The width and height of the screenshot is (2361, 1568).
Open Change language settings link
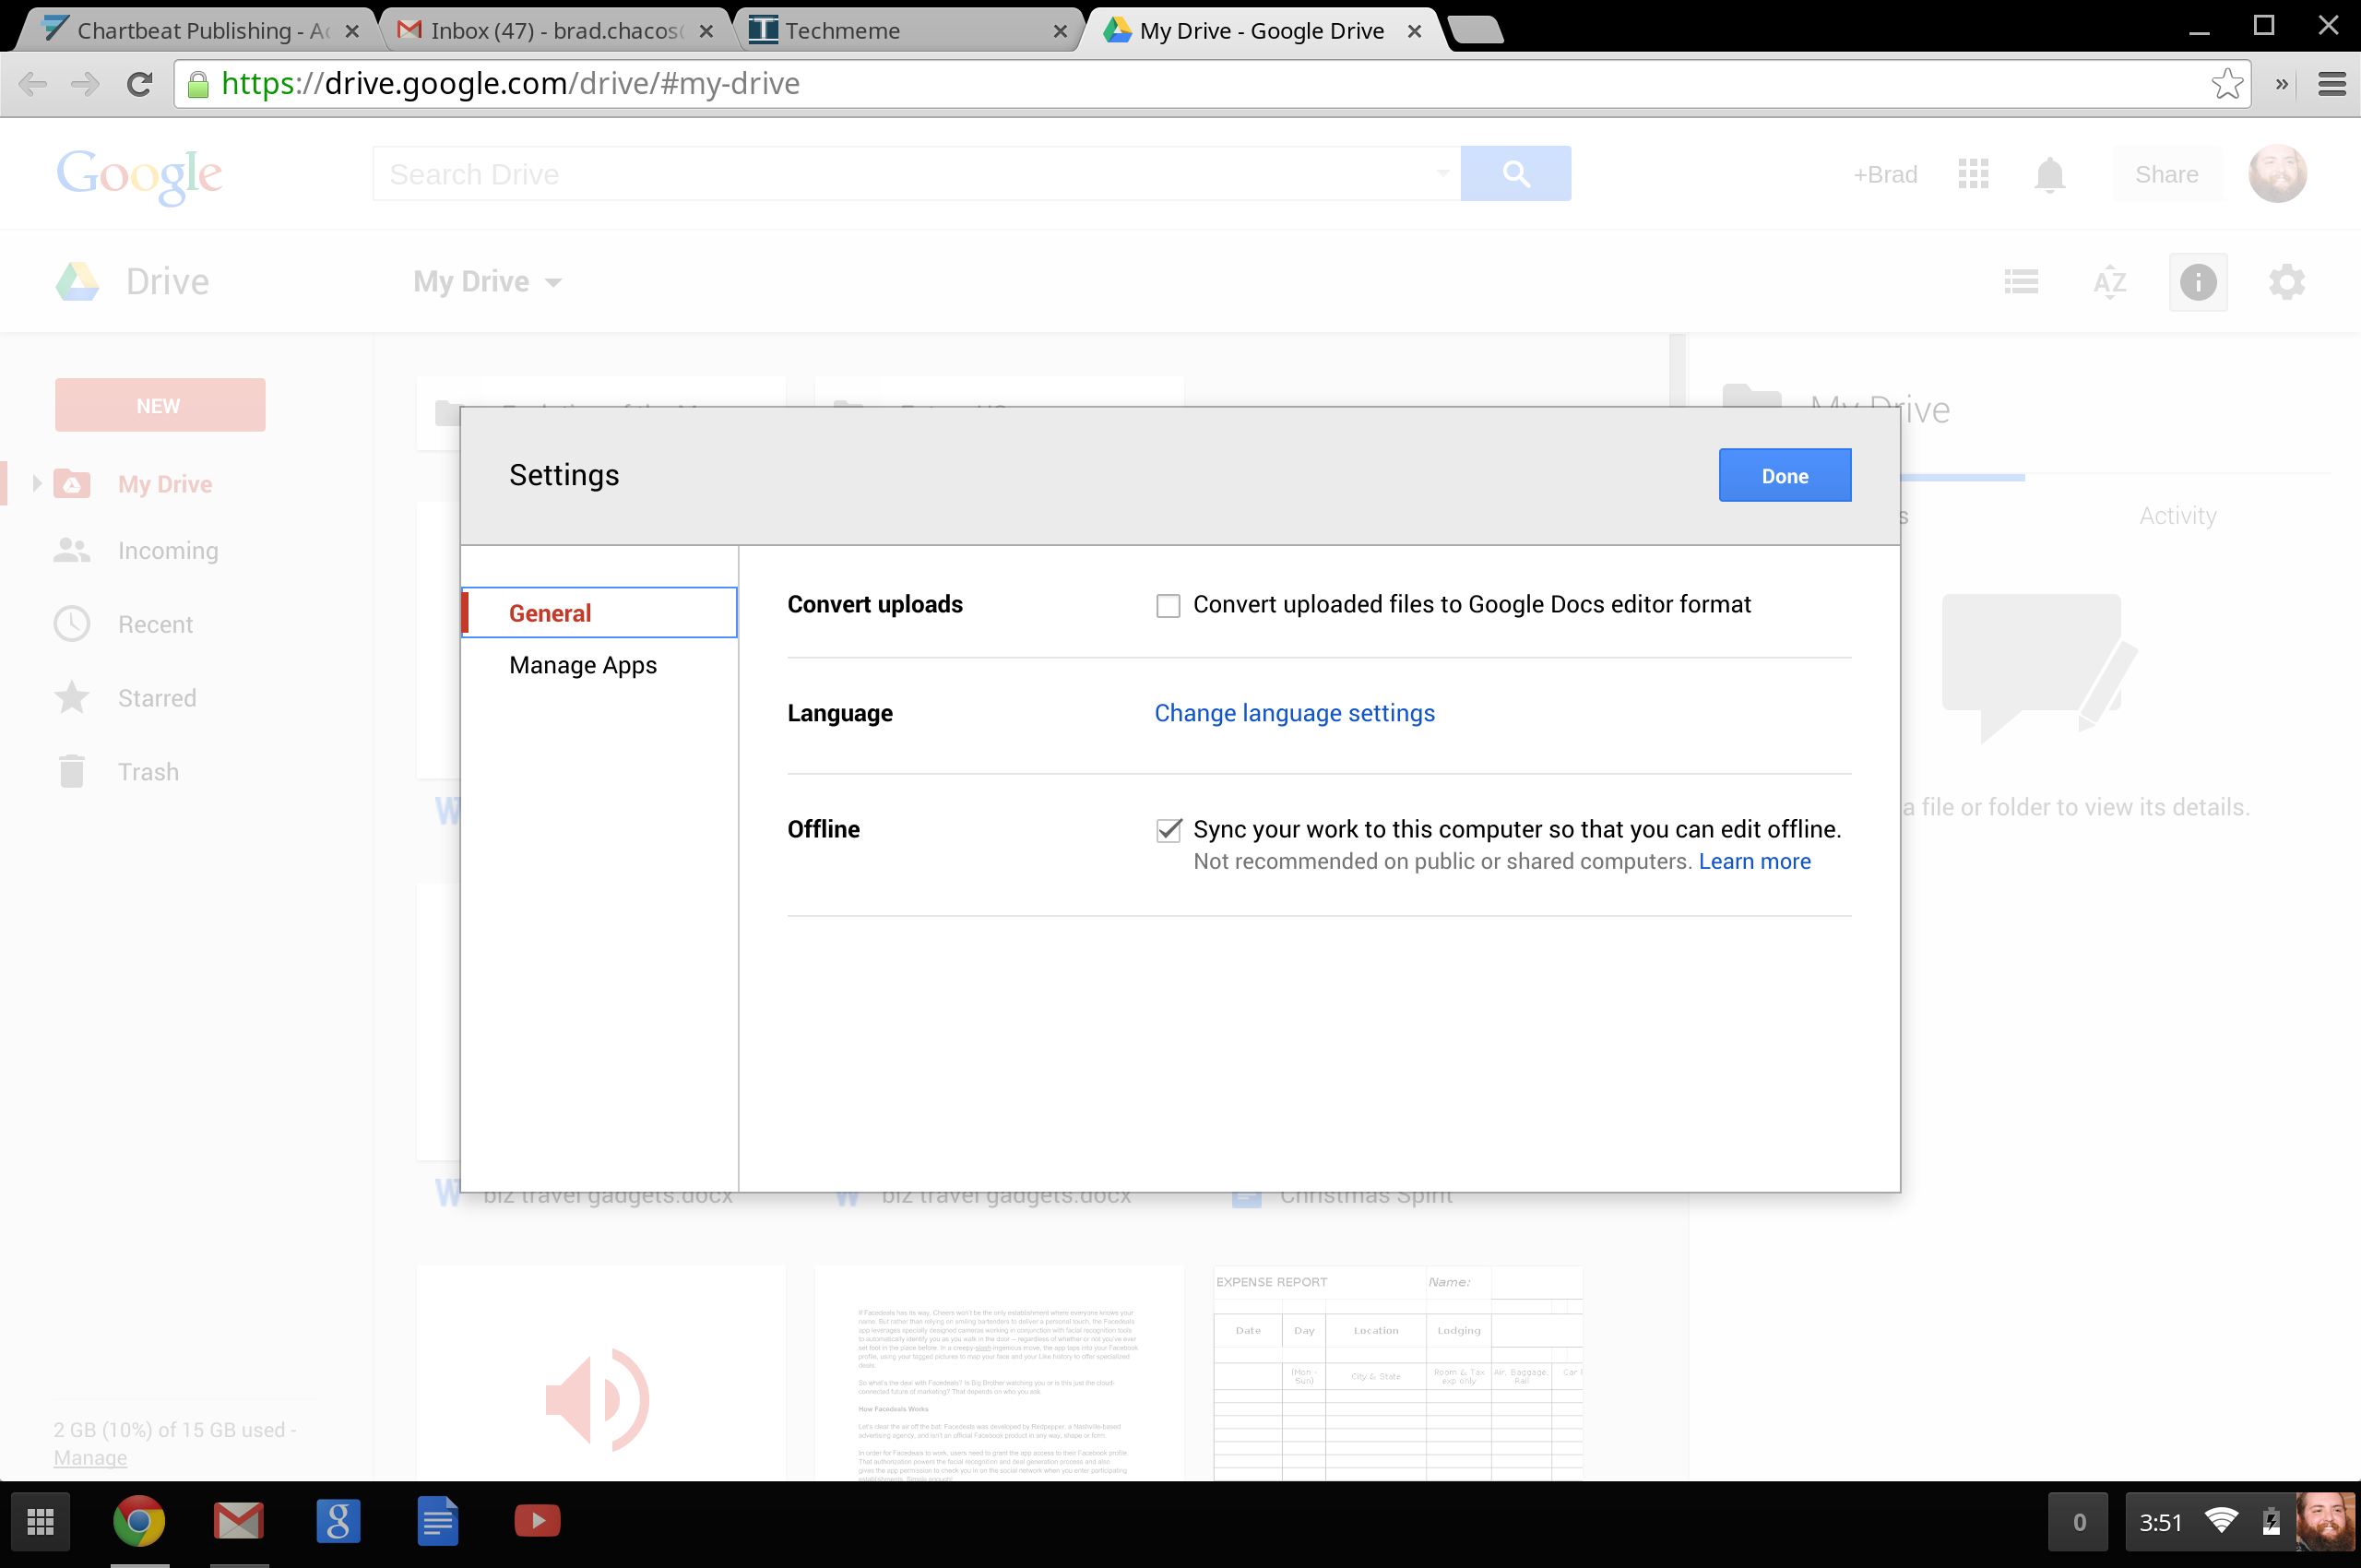[x=1294, y=713]
